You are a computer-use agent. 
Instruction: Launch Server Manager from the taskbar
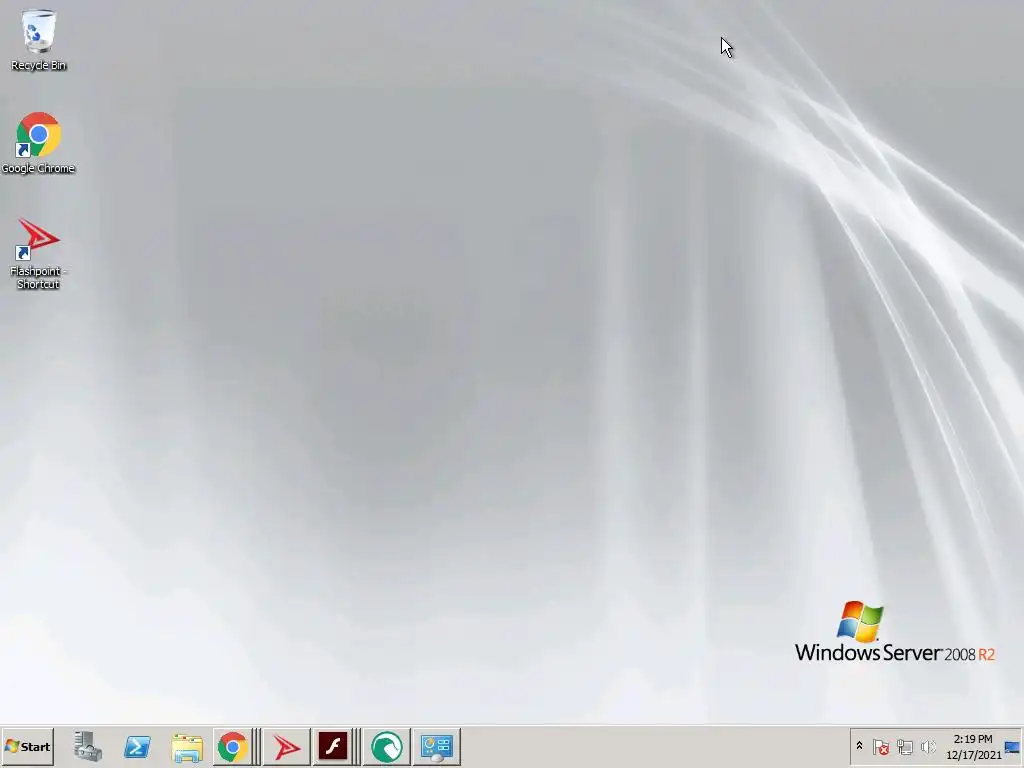click(88, 746)
